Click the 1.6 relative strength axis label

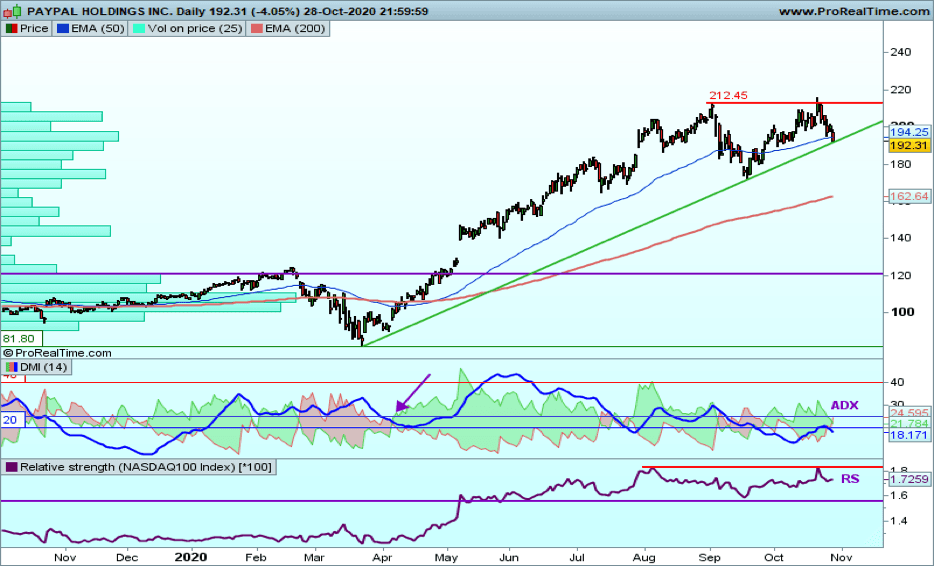pyautogui.click(x=899, y=495)
